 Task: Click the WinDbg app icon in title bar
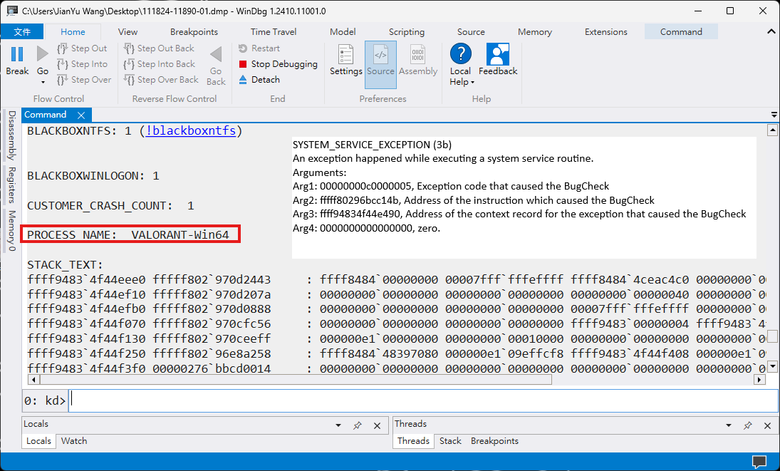(x=12, y=11)
